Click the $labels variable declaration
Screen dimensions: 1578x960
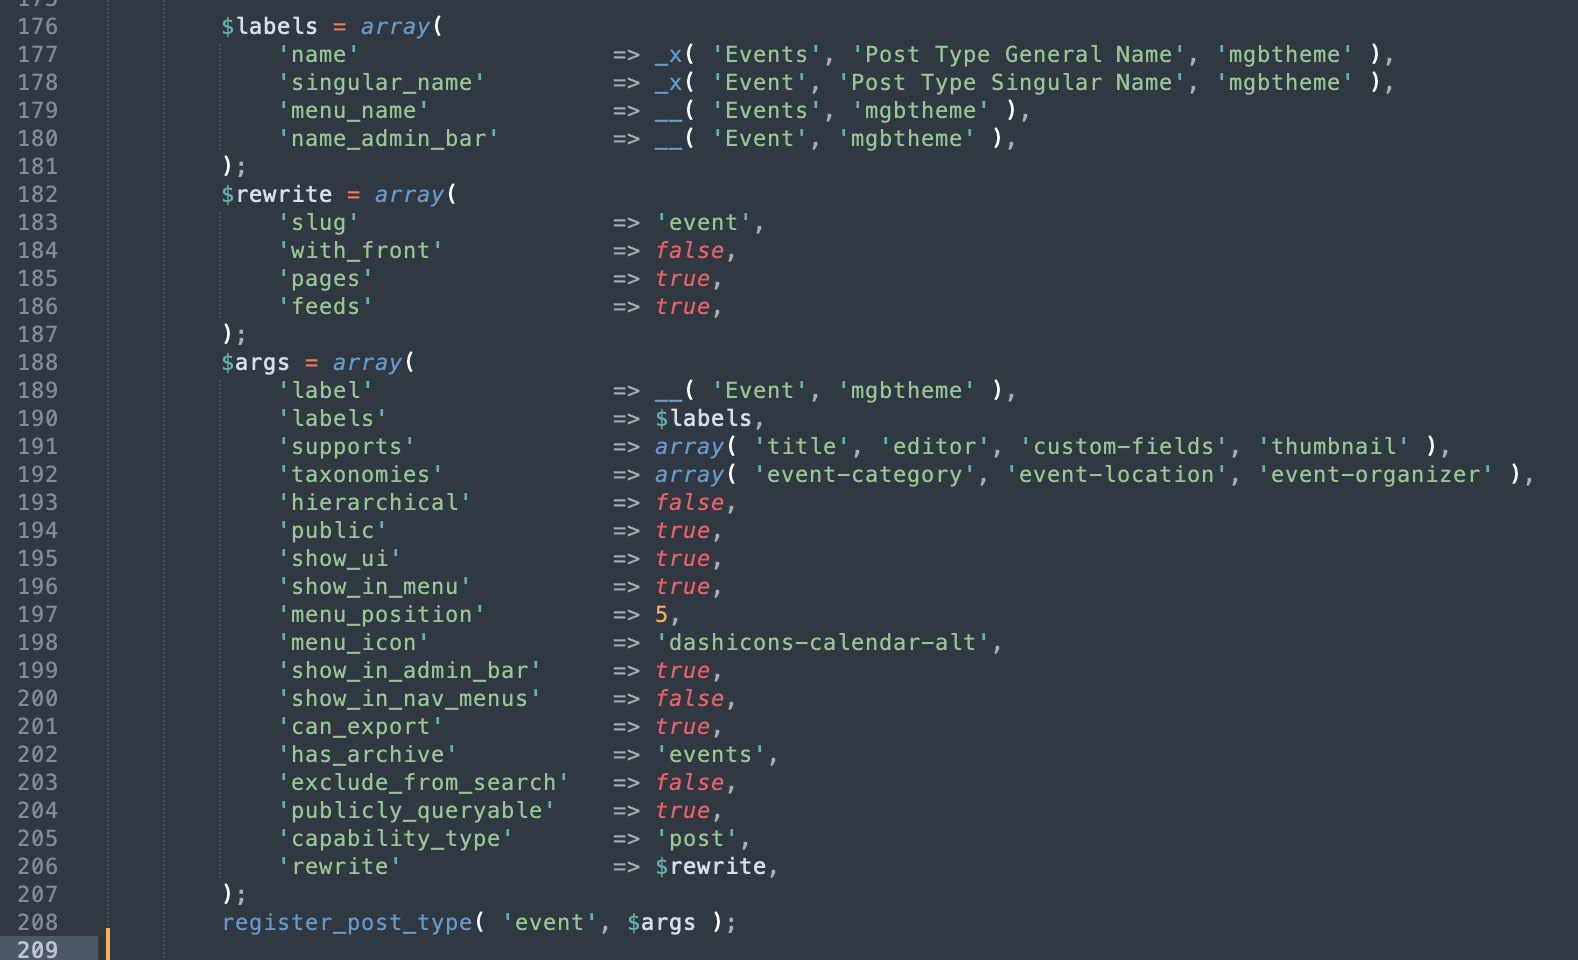[270, 26]
